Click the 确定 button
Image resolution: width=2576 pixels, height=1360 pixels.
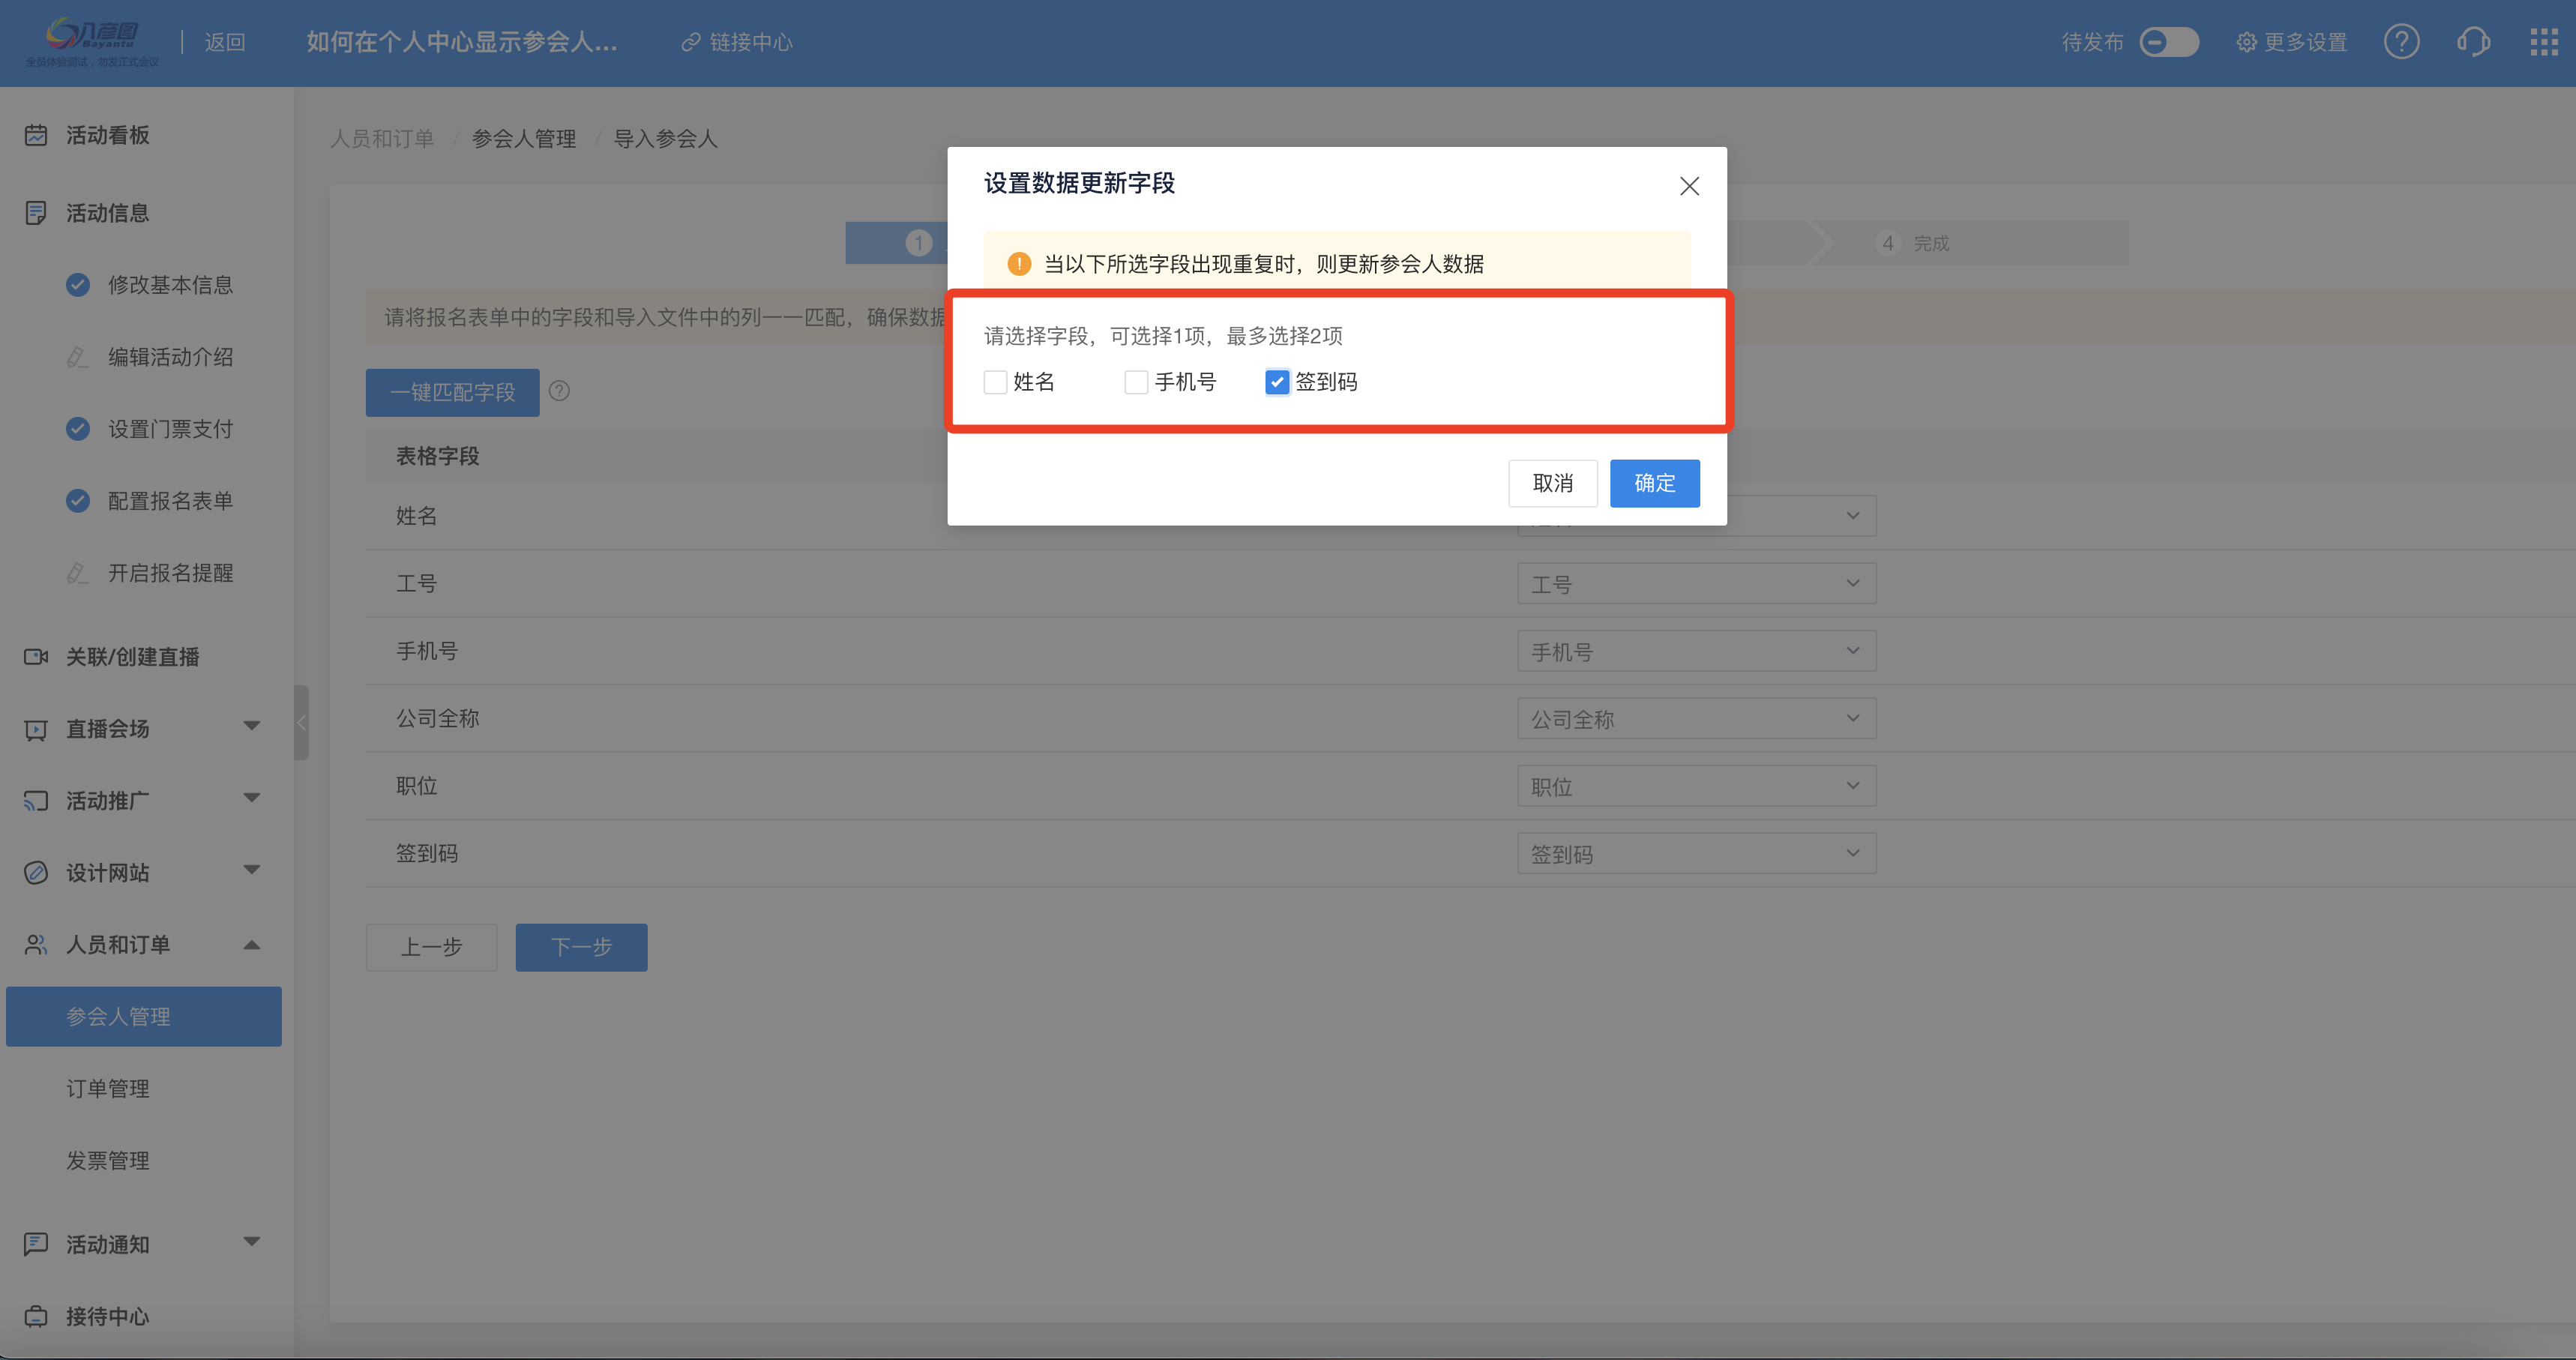point(1654,483)
